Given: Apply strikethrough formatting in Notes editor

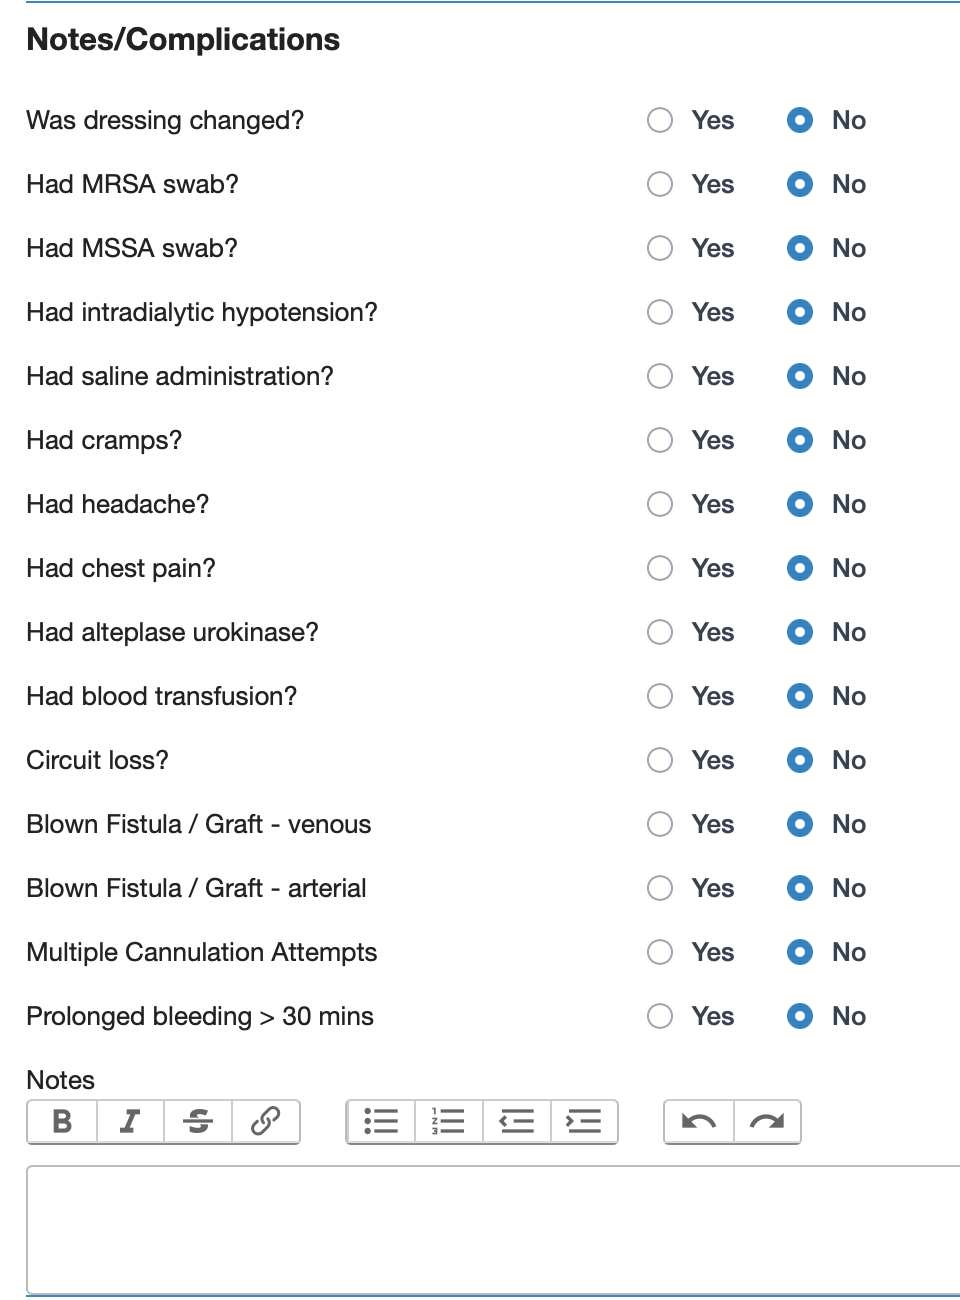Looking at the screenshot, I should 197,1122.
